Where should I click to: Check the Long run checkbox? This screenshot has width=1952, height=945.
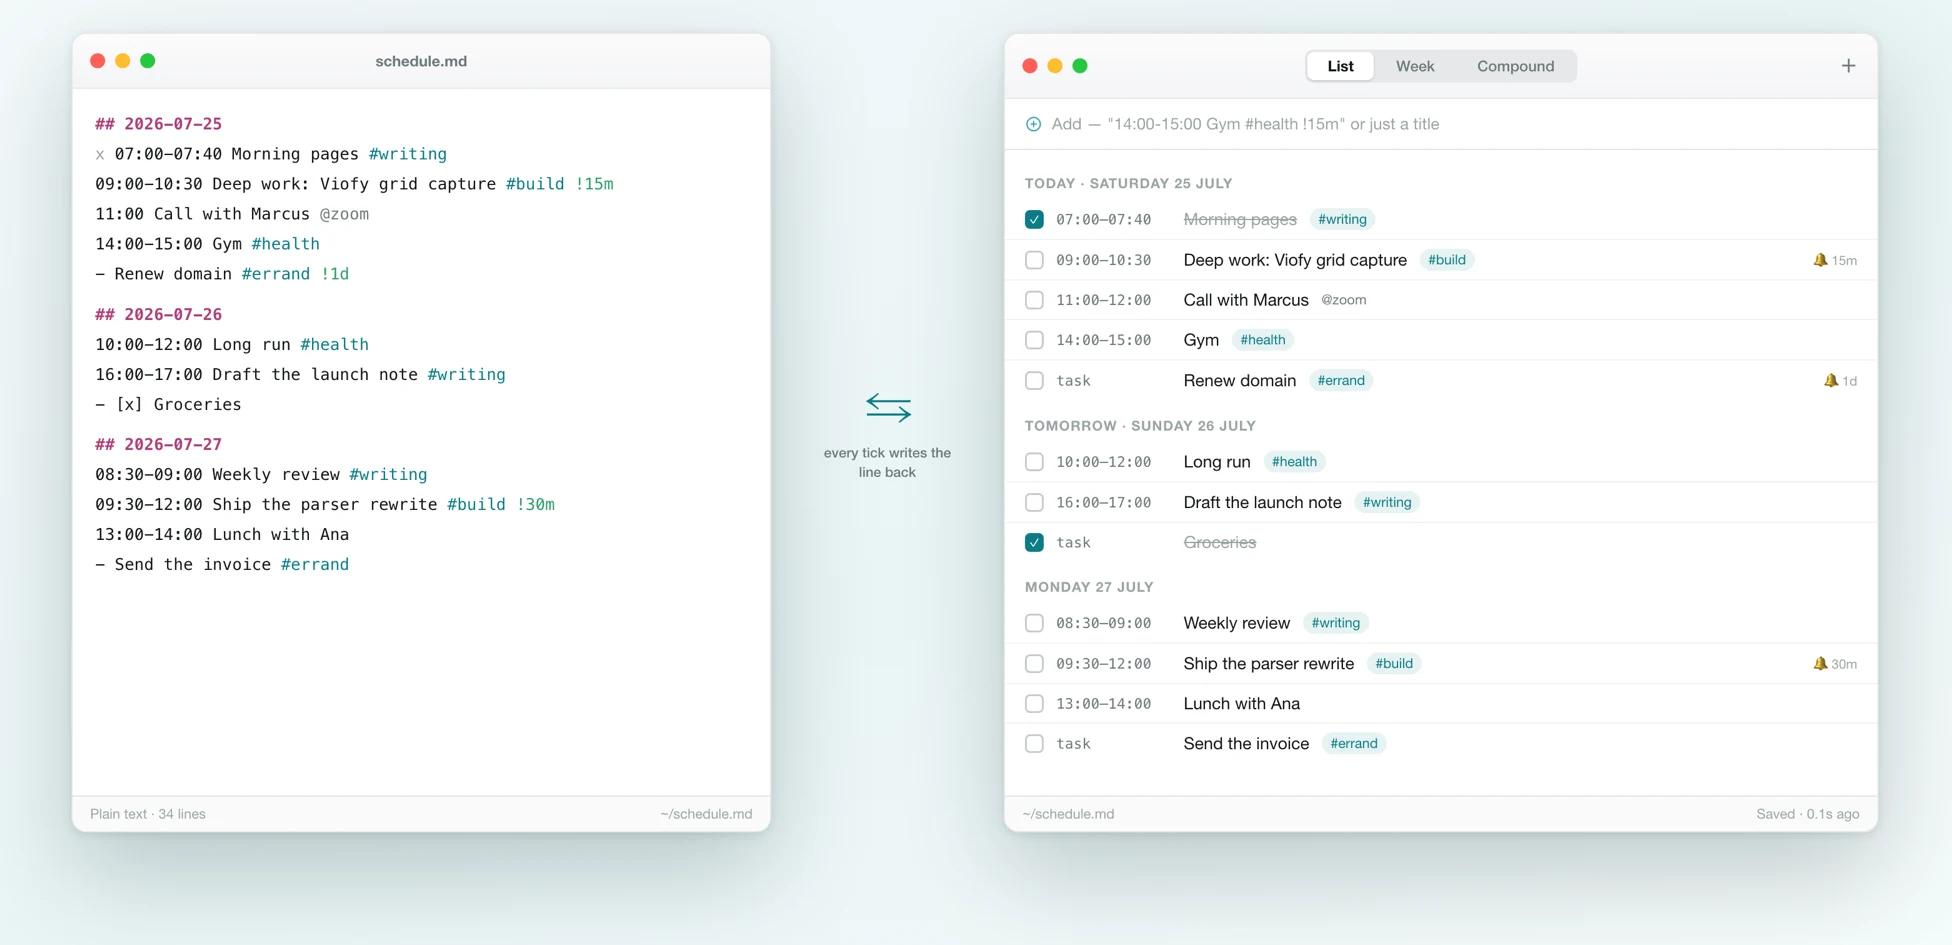(1034, 462)
